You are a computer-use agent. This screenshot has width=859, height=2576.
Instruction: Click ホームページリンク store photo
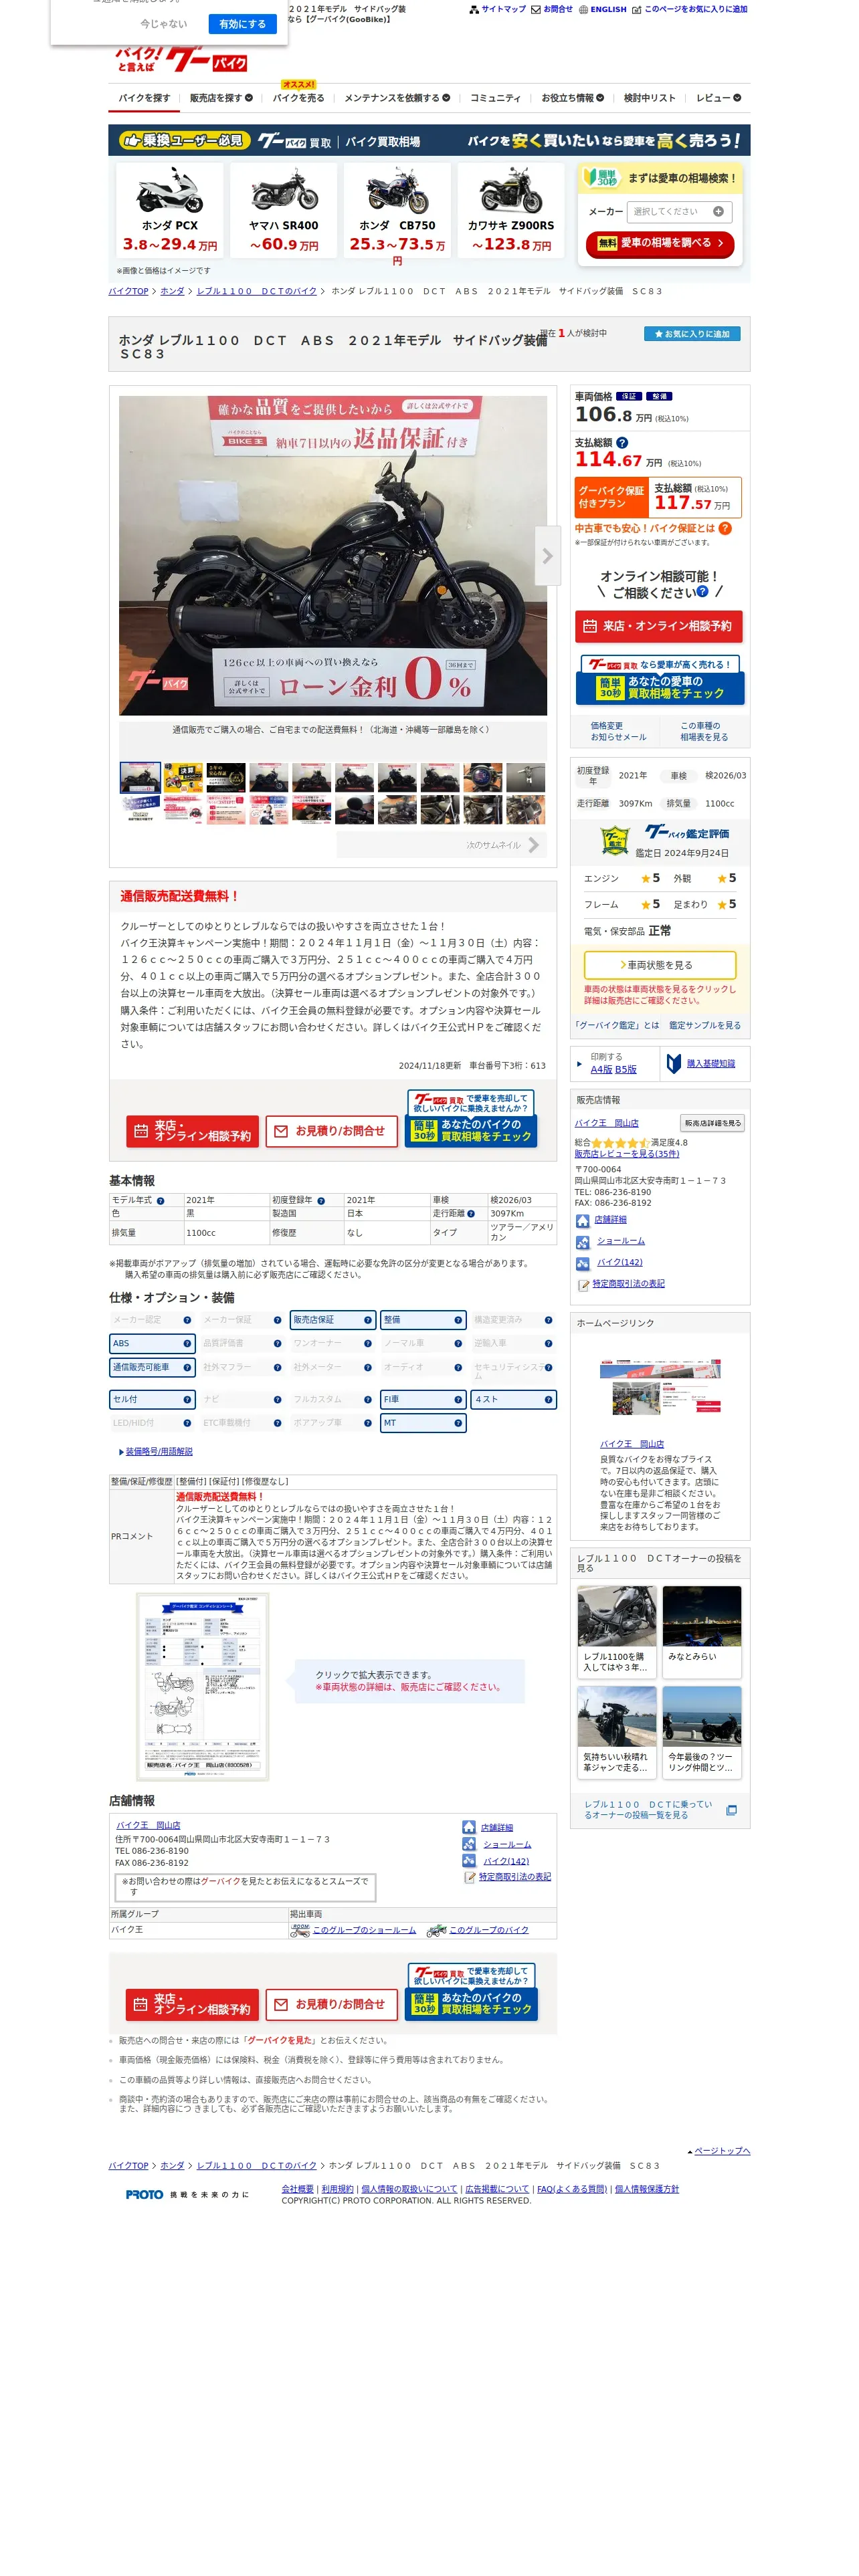[x=659, y=1386]
